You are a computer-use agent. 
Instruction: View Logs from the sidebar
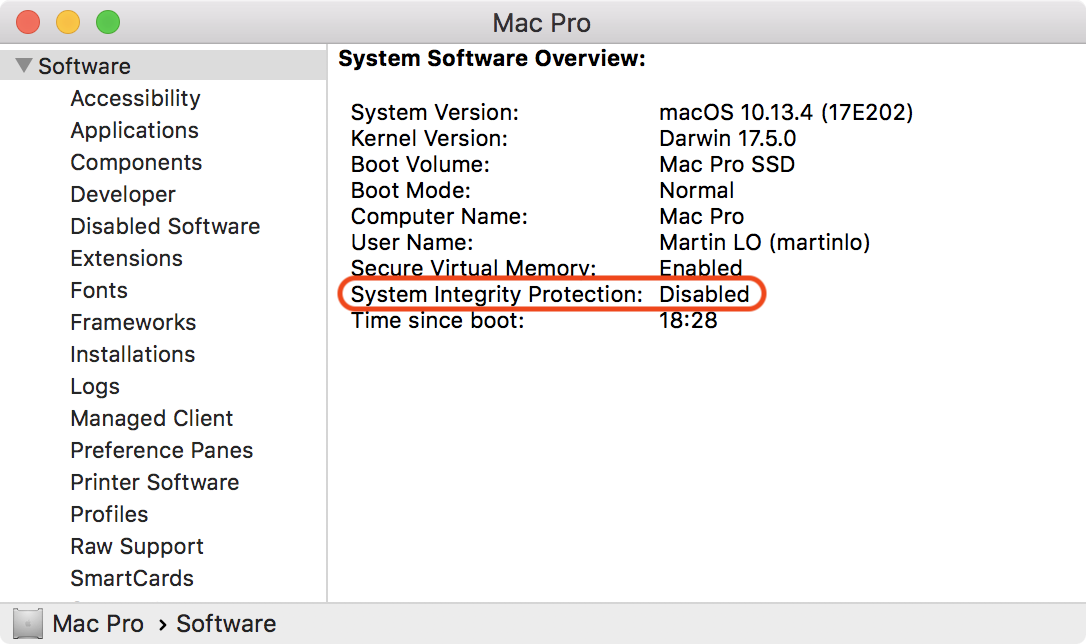tap(95, 386)
